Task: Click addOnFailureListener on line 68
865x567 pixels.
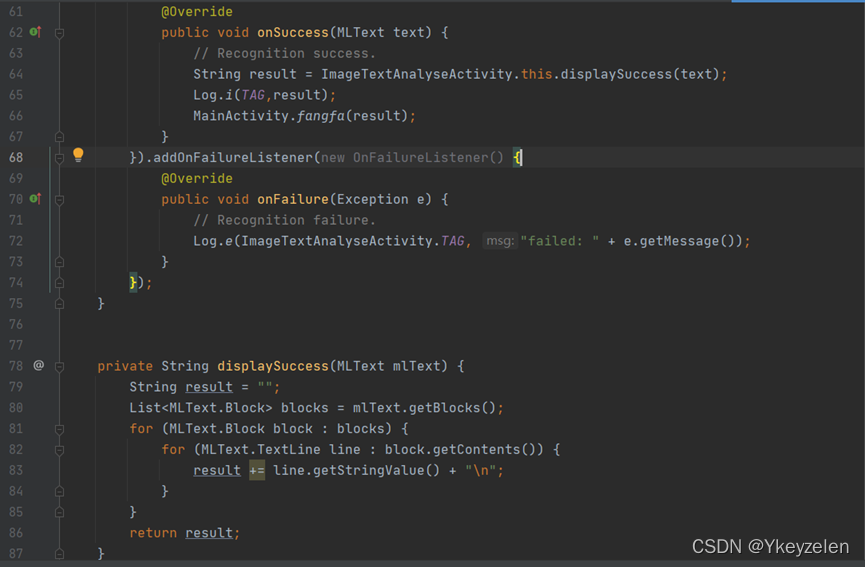Action: coord(233,158)
